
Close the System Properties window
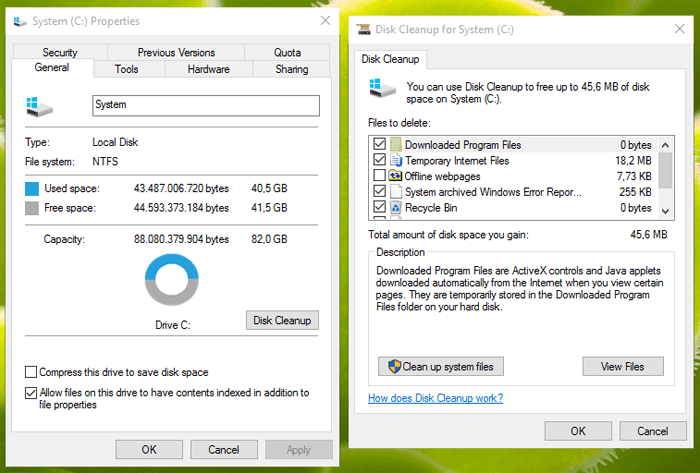tap(325, 21)
